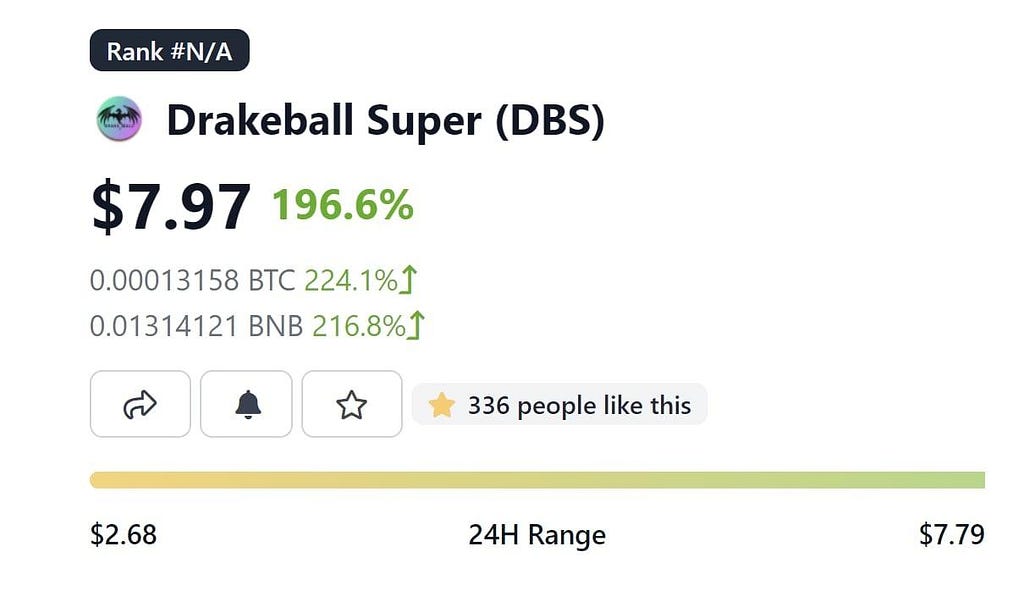Click the 196.6% price change

(343, 205)
